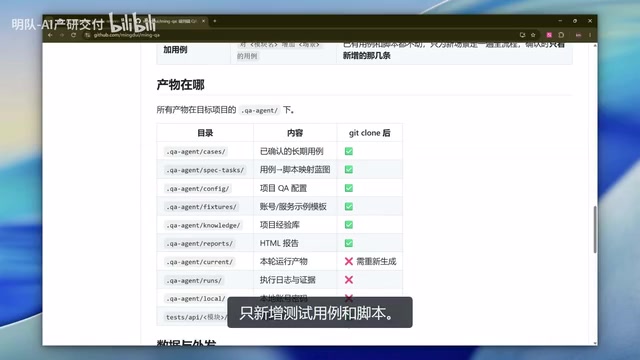Click the .qa-agent/spec-tasks/ cell

point(205,170)
